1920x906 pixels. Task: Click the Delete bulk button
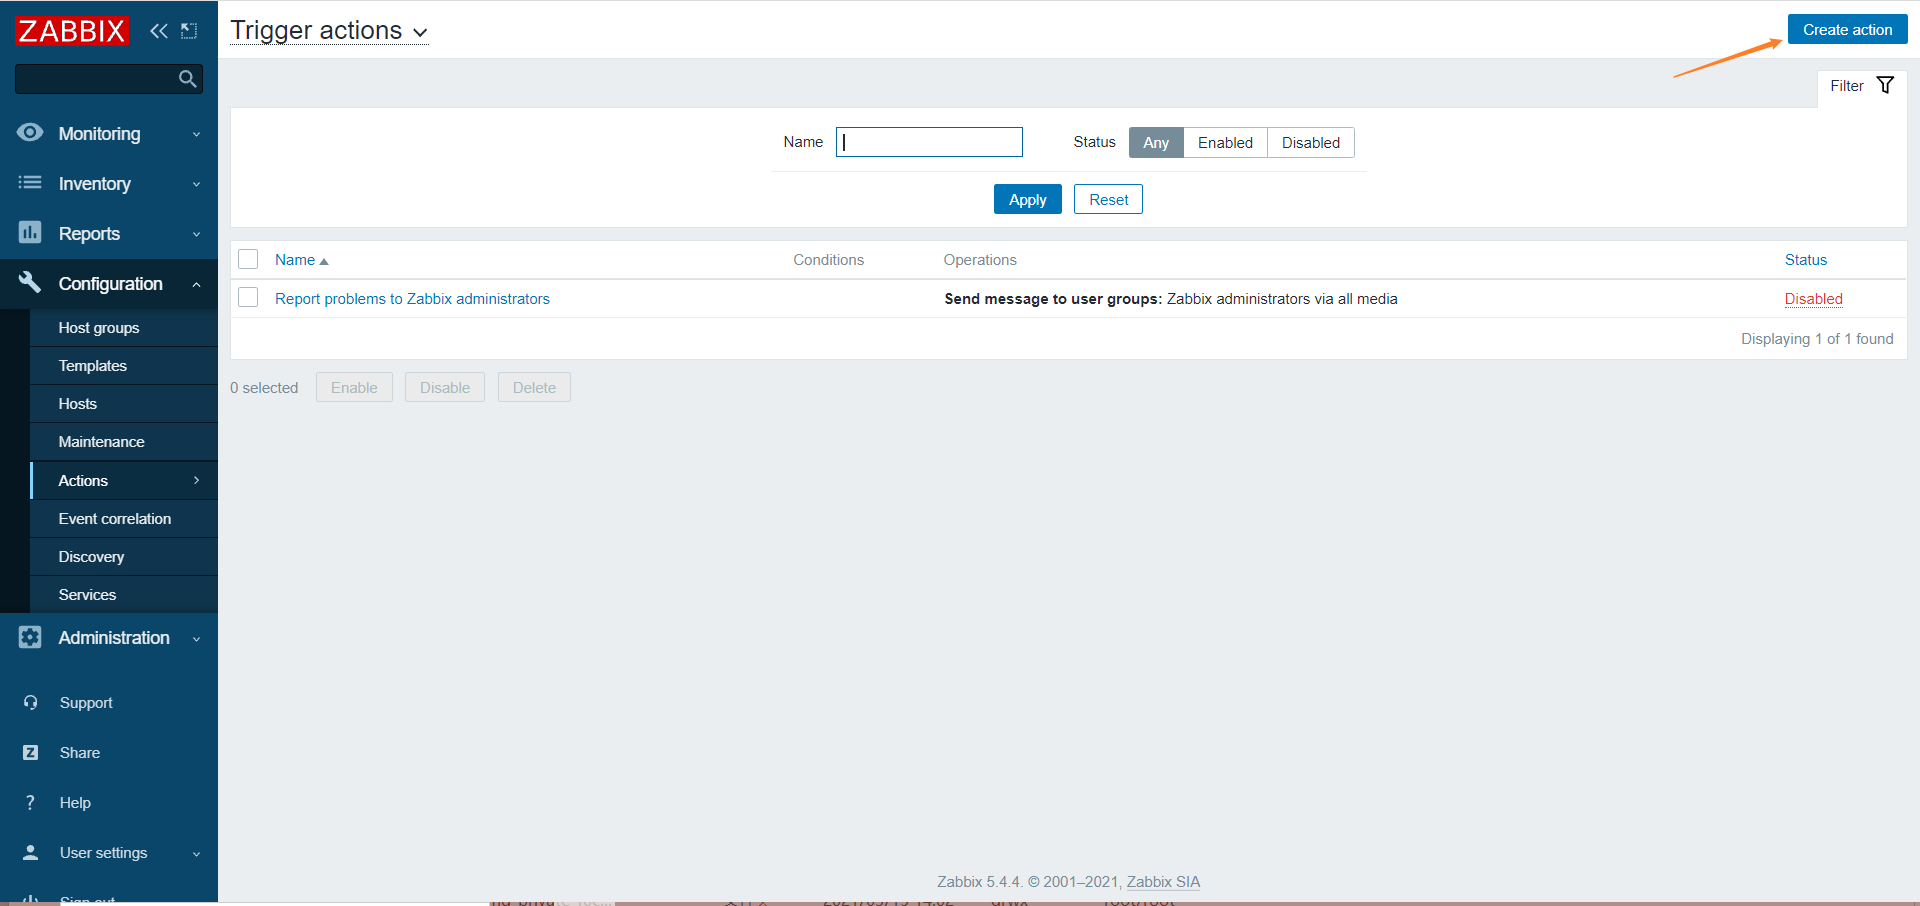534,387
